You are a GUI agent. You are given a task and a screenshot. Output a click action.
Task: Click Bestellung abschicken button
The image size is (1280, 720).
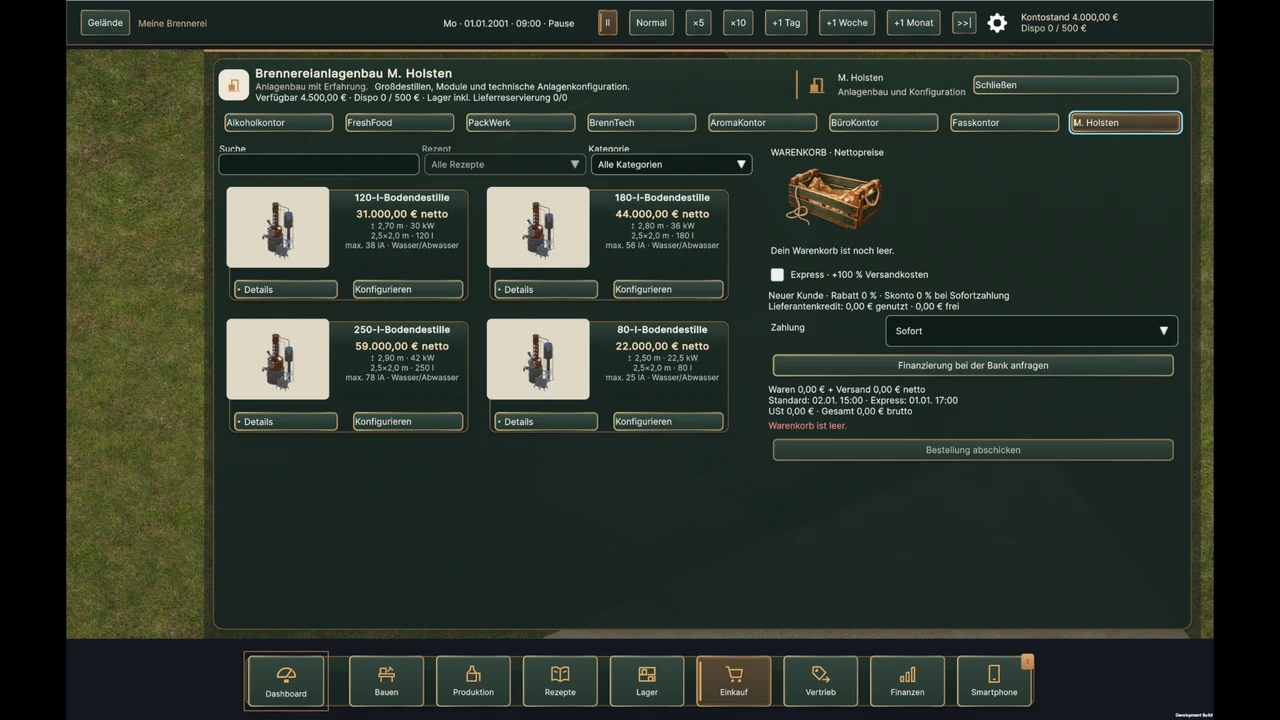coord(973,450)
